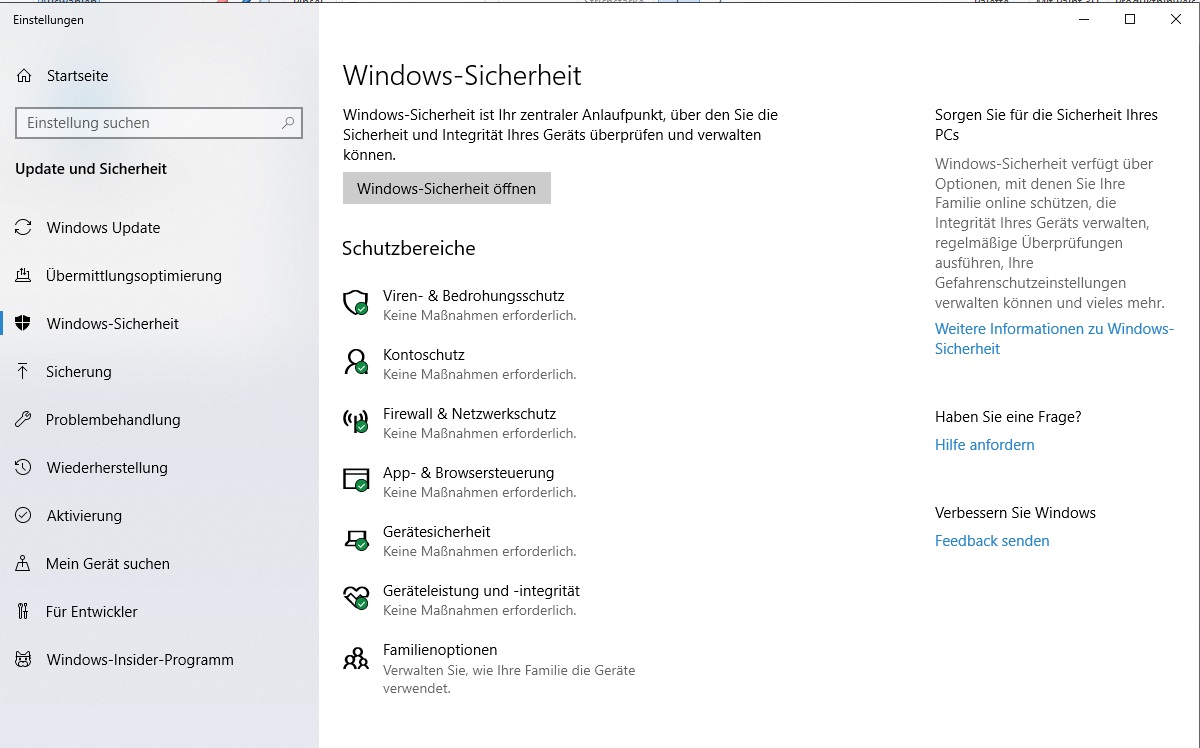Click the Update und Sicherheit heading
The width and height of the screenshot is (1200, 748).
(91, 169)
